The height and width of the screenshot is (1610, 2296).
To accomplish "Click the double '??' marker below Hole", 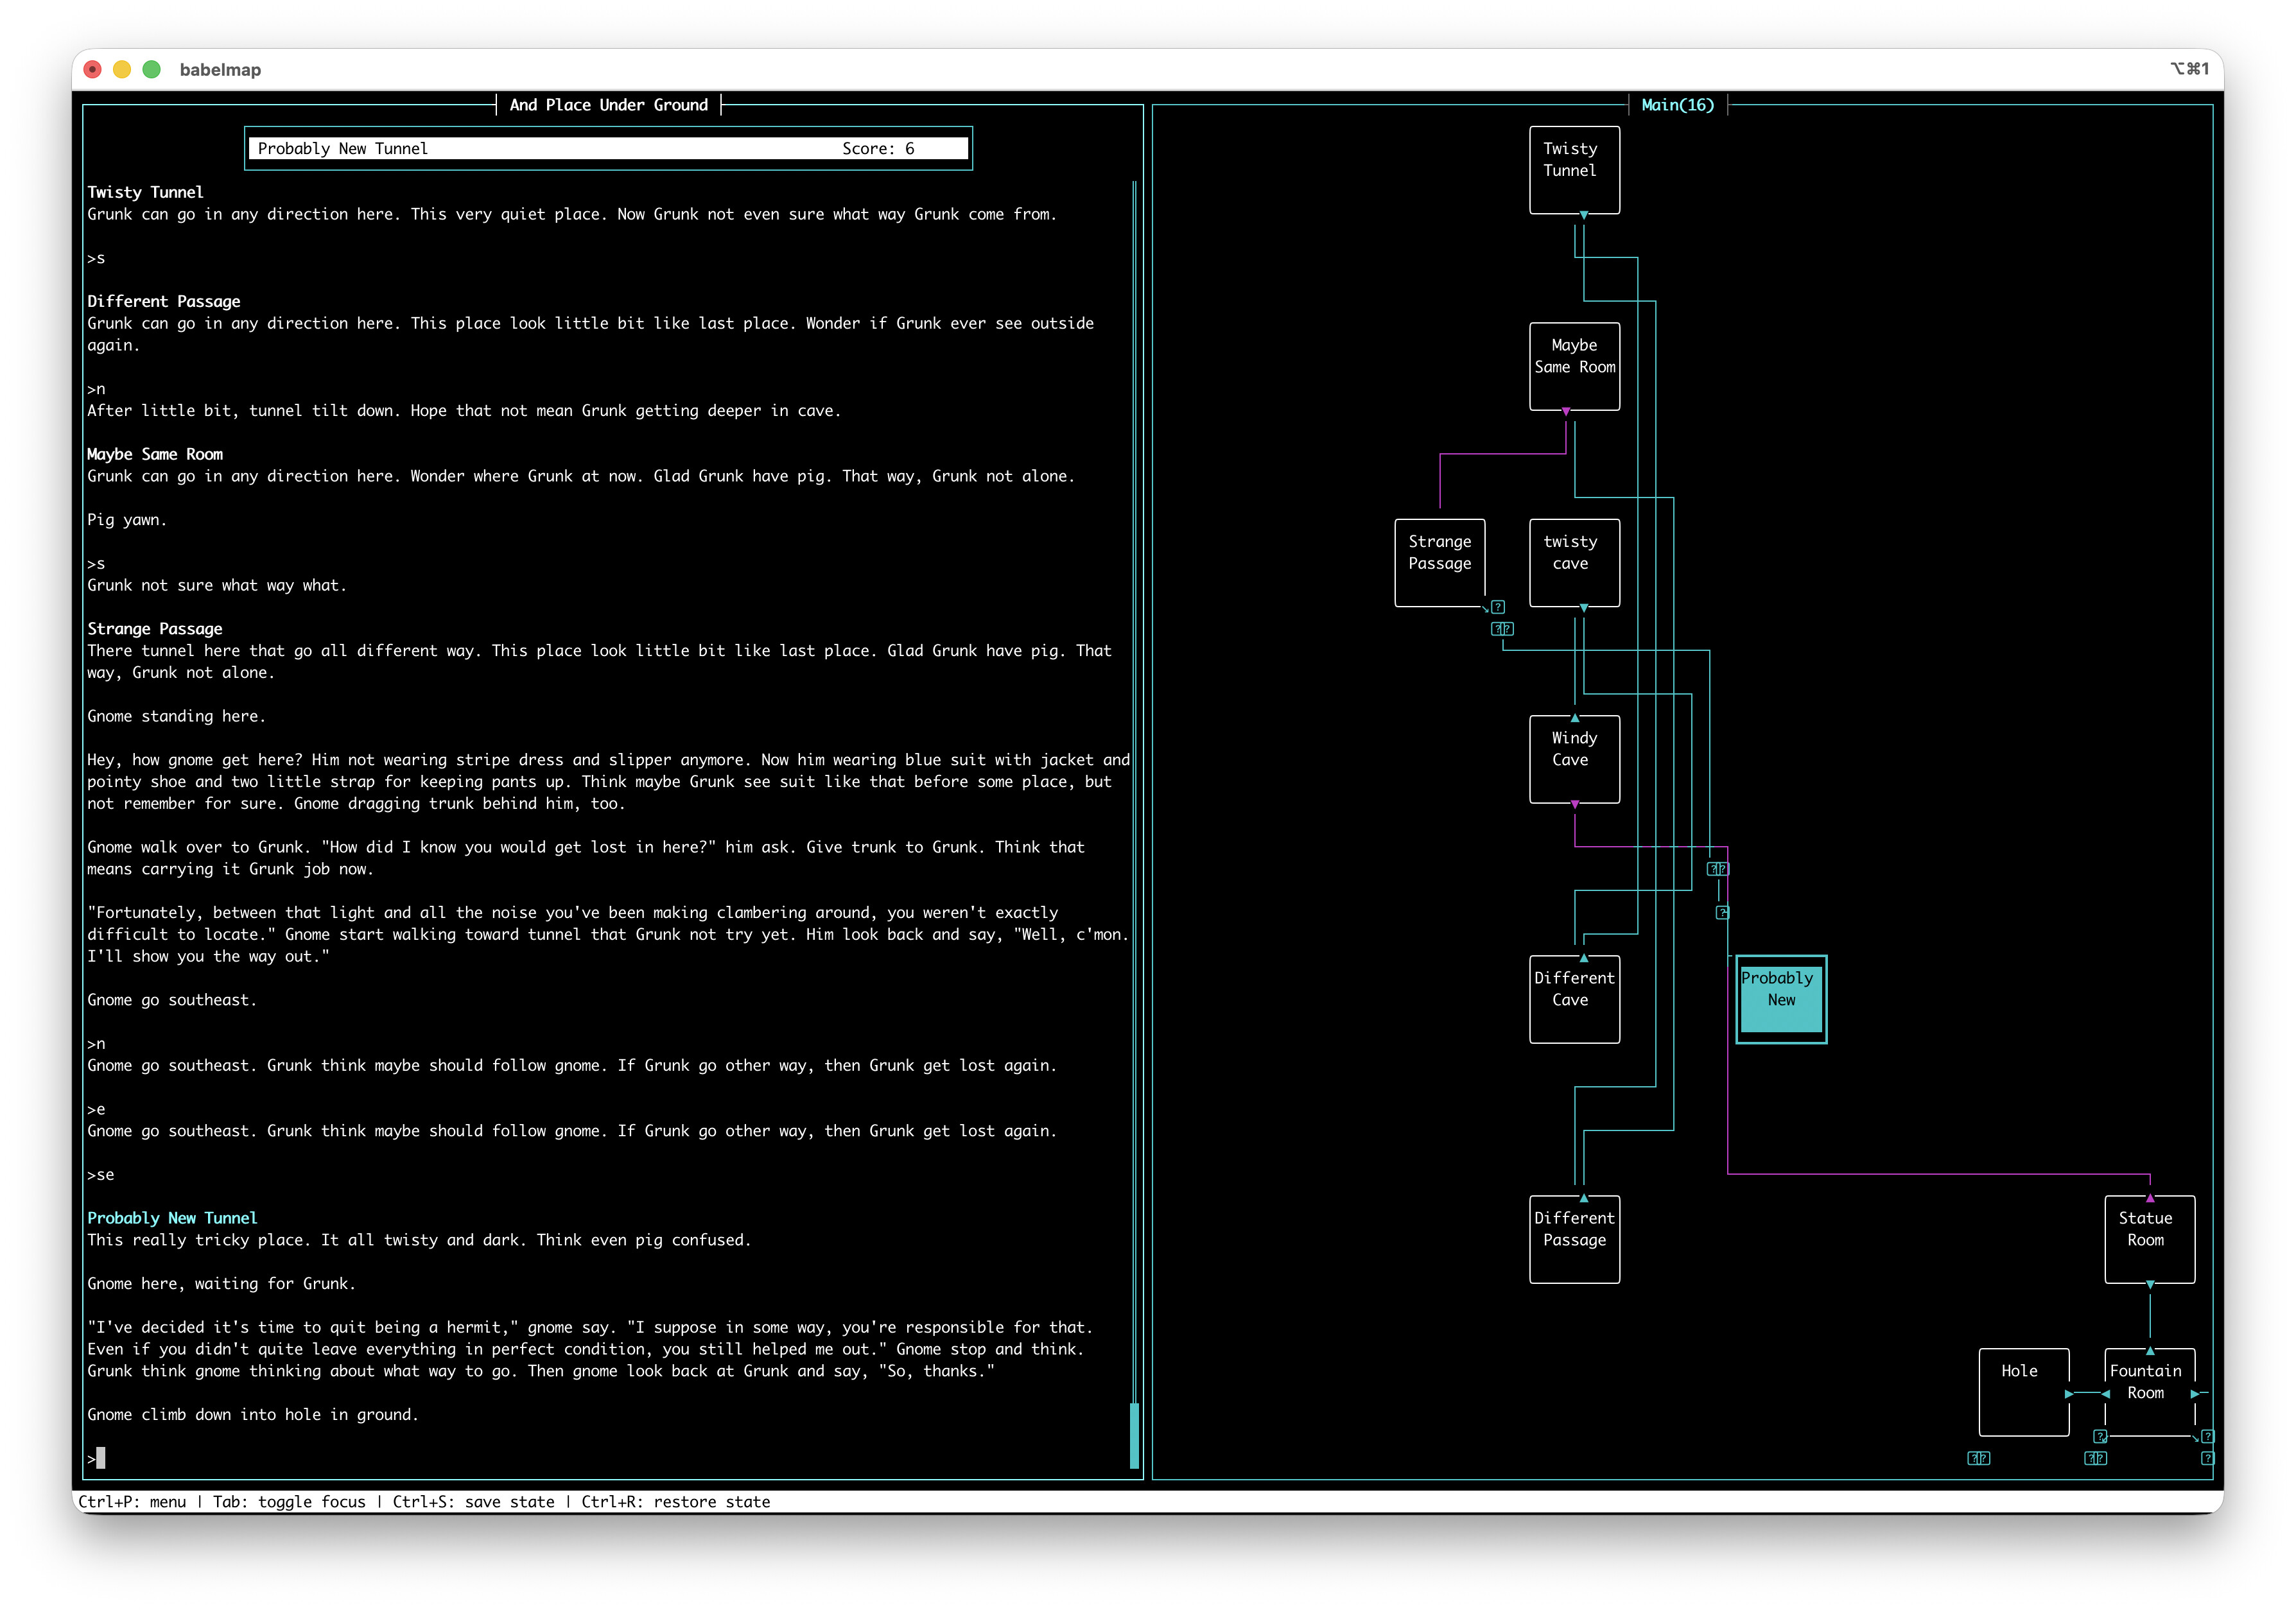I will pos(1978,1458).
